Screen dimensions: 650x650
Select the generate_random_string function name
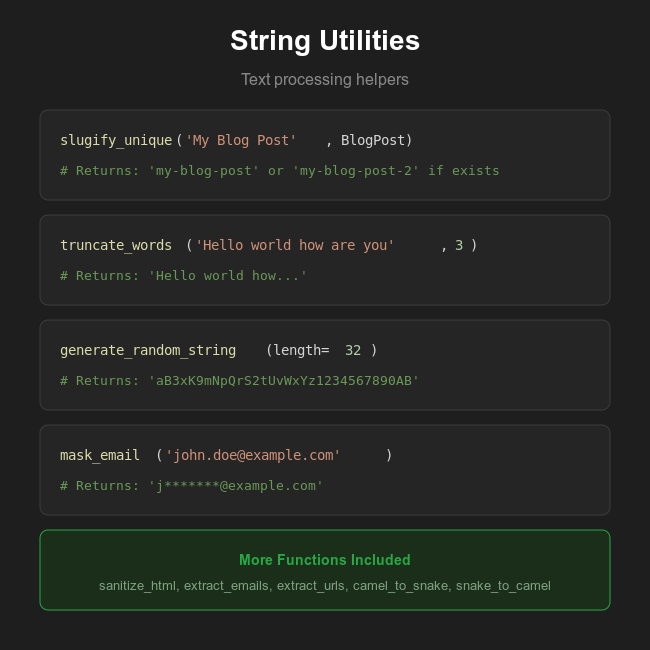pyautogui.click(x=148, y=350)
